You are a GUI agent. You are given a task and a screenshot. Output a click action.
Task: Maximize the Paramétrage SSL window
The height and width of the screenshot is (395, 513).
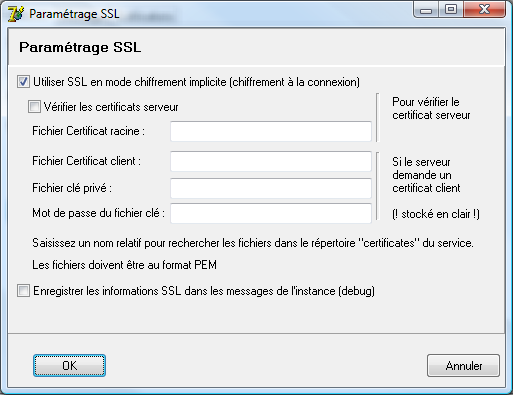[451, 10]
